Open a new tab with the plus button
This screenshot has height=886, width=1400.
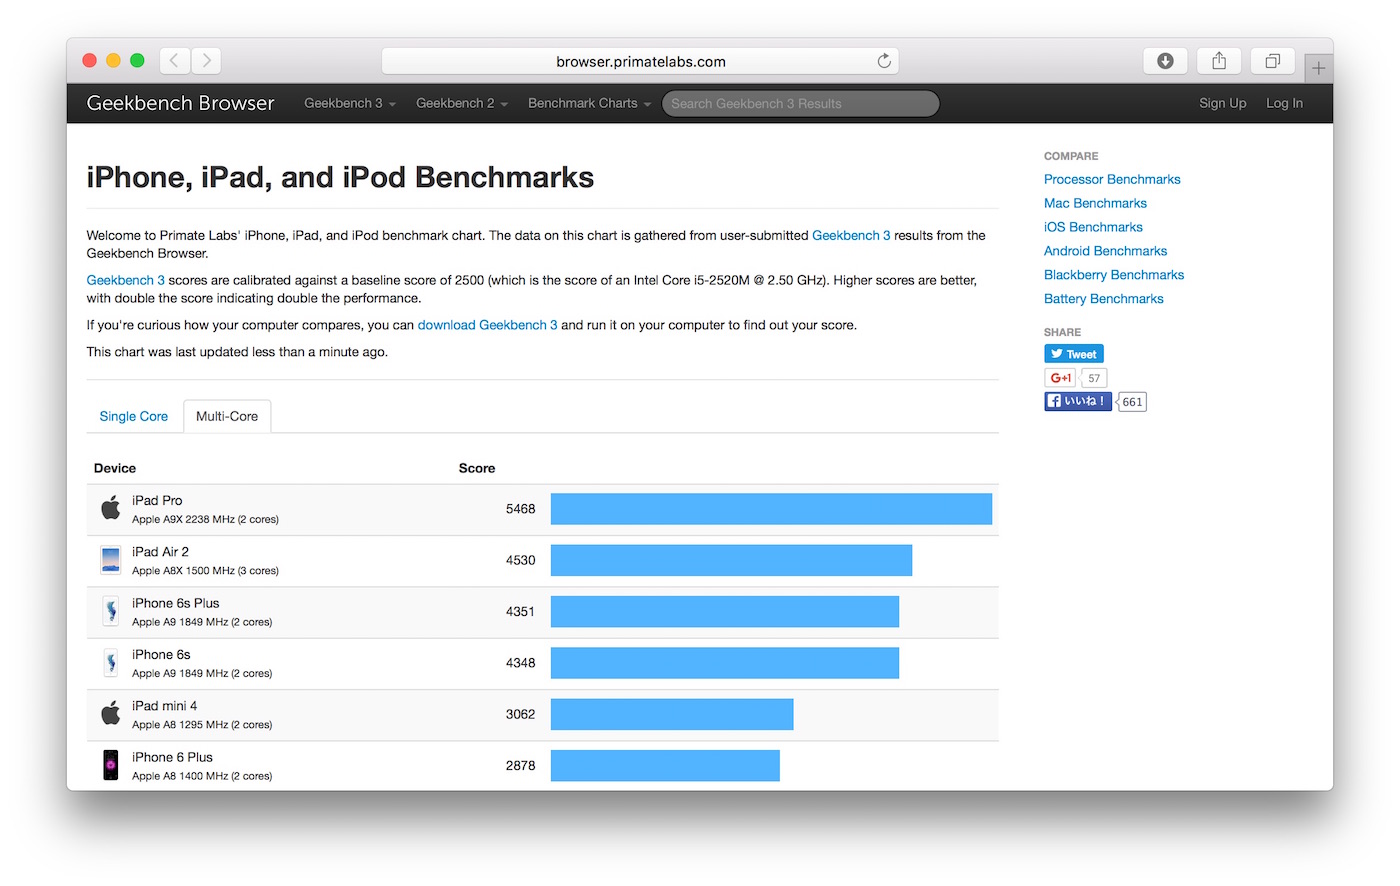tap(1318, 68)
